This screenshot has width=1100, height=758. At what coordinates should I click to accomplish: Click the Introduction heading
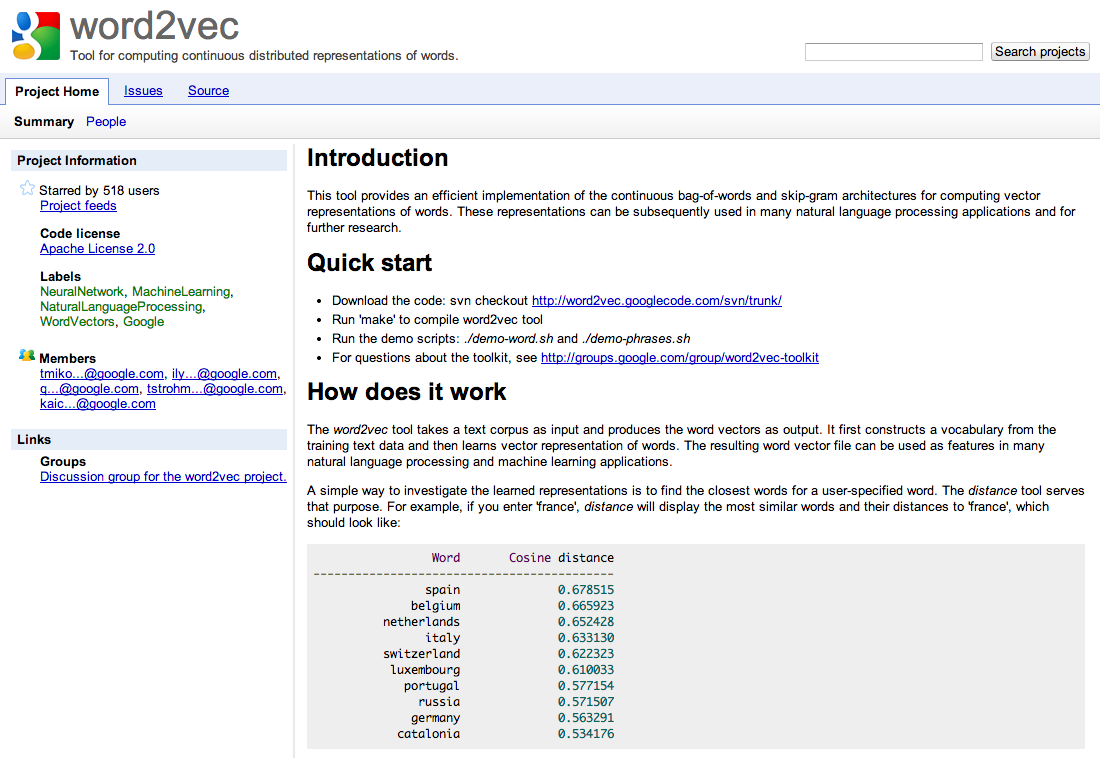point(377,158)
